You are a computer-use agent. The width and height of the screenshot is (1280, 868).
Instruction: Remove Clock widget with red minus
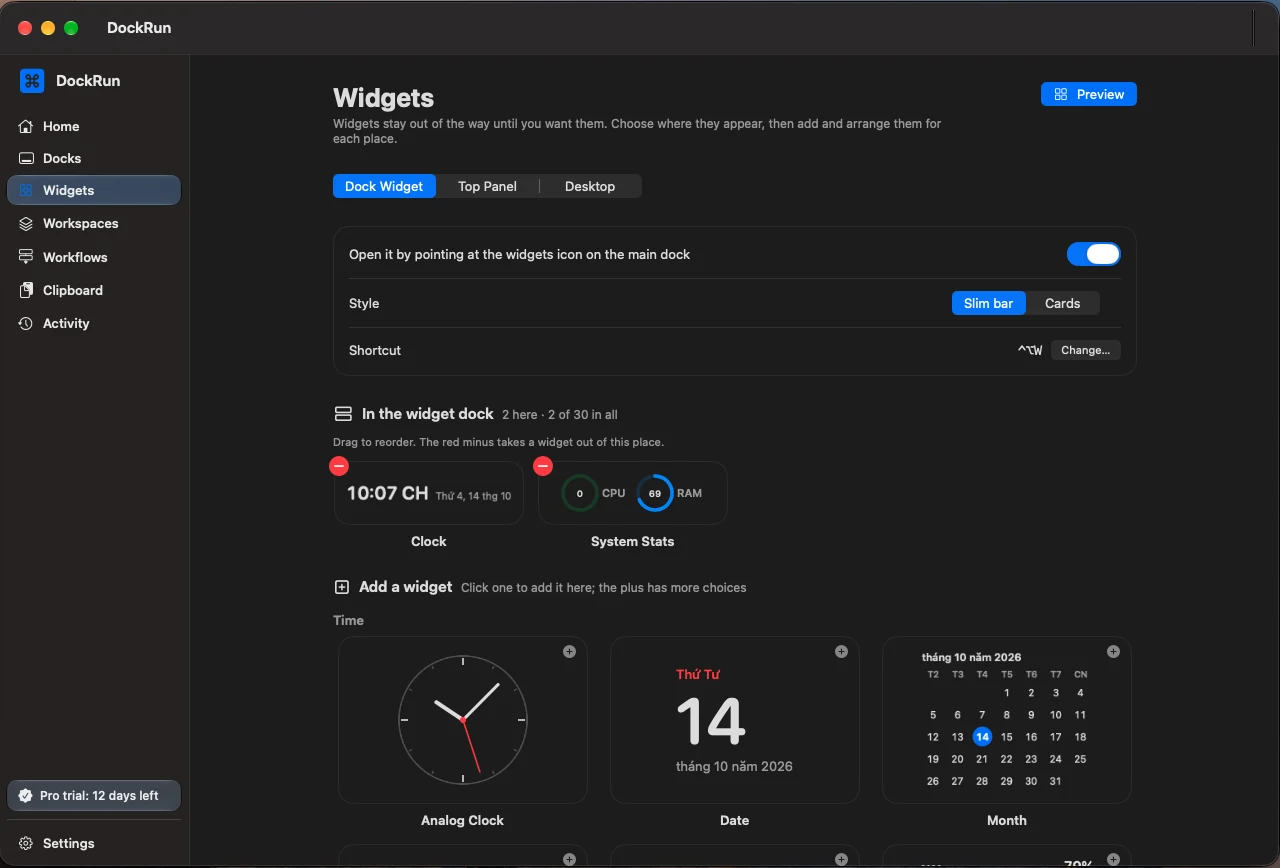click(339, 466)
